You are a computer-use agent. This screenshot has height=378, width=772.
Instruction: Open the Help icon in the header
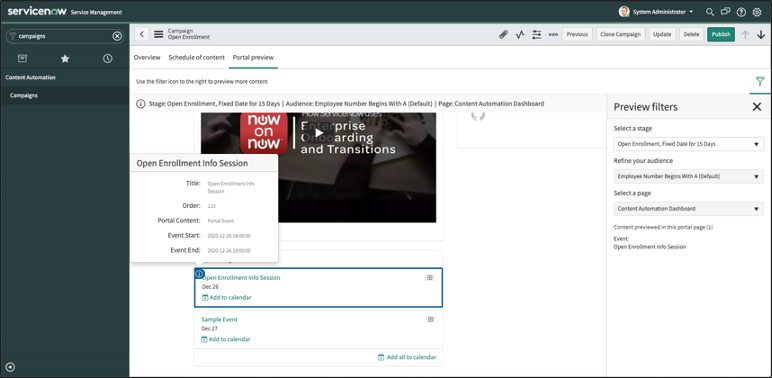click(741, 12)
